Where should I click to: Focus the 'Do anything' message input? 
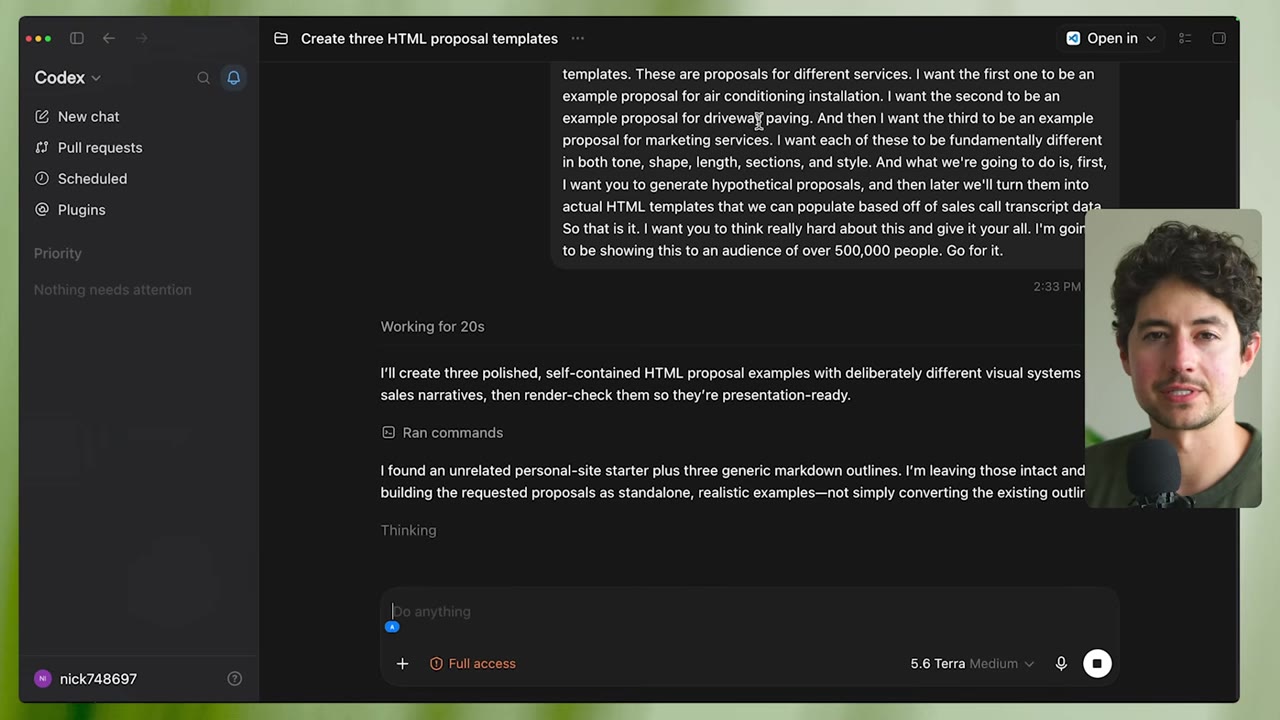click(748, 612)
